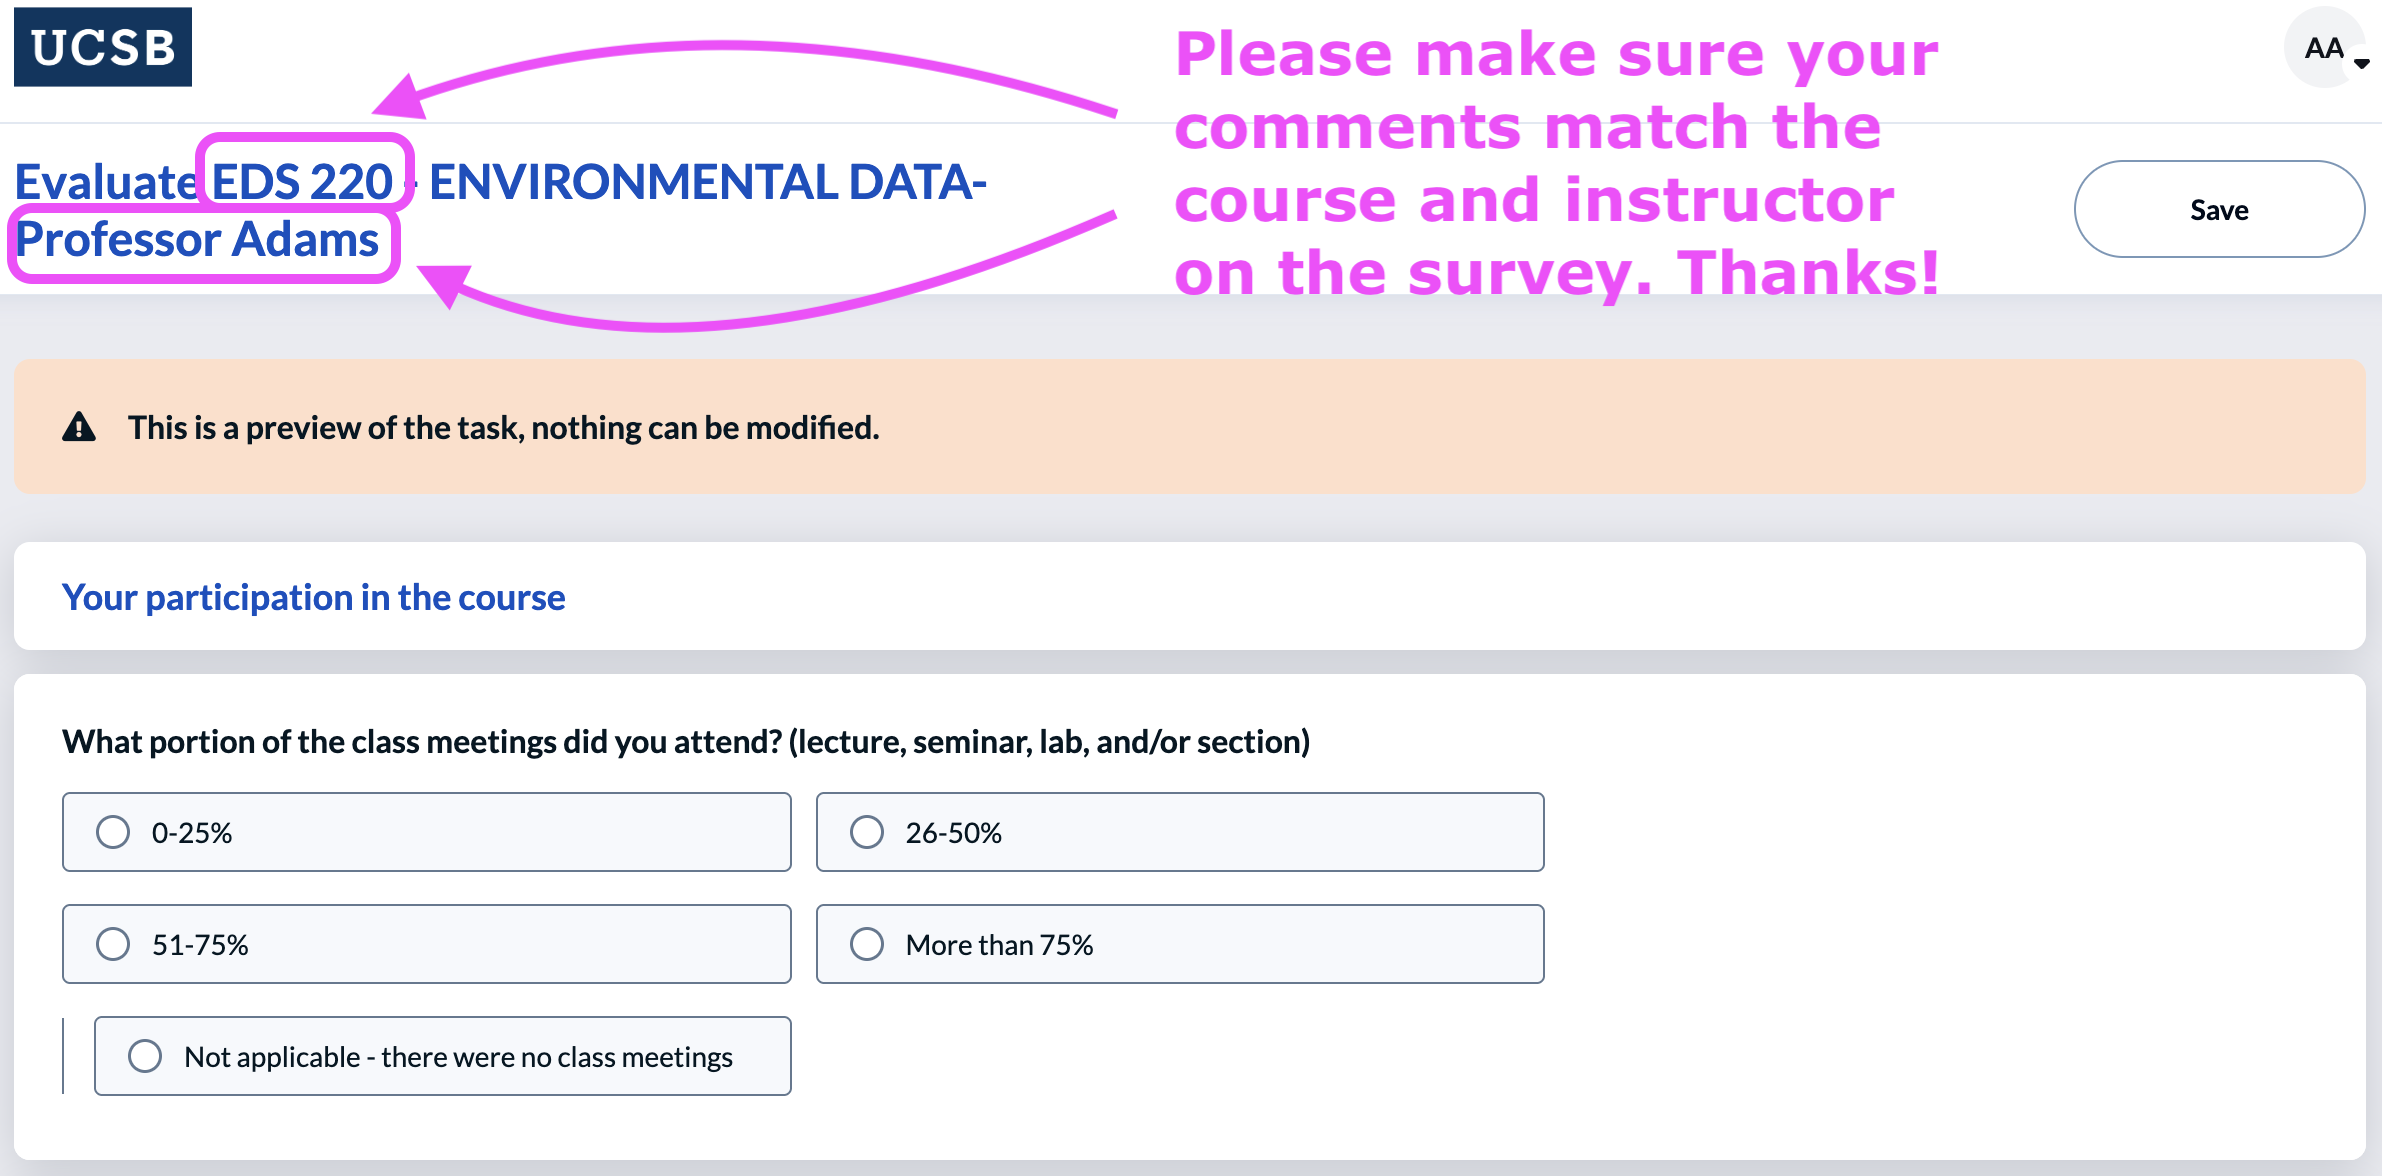Viewport: 2382px width, 1176px height.
Task: Open the AA user avatar menu
Action: tap(2323, 48)
